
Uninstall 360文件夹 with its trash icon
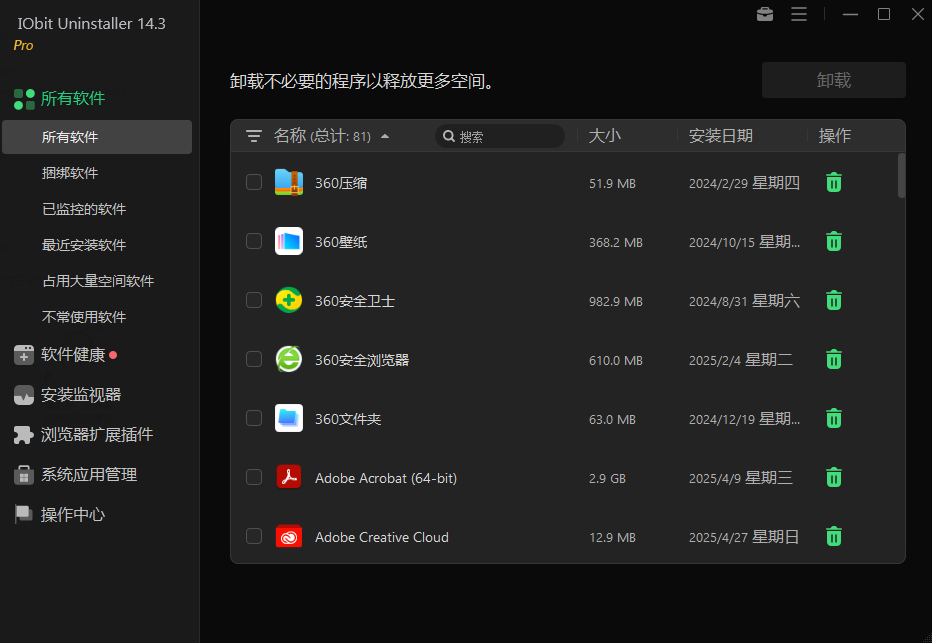834,418
